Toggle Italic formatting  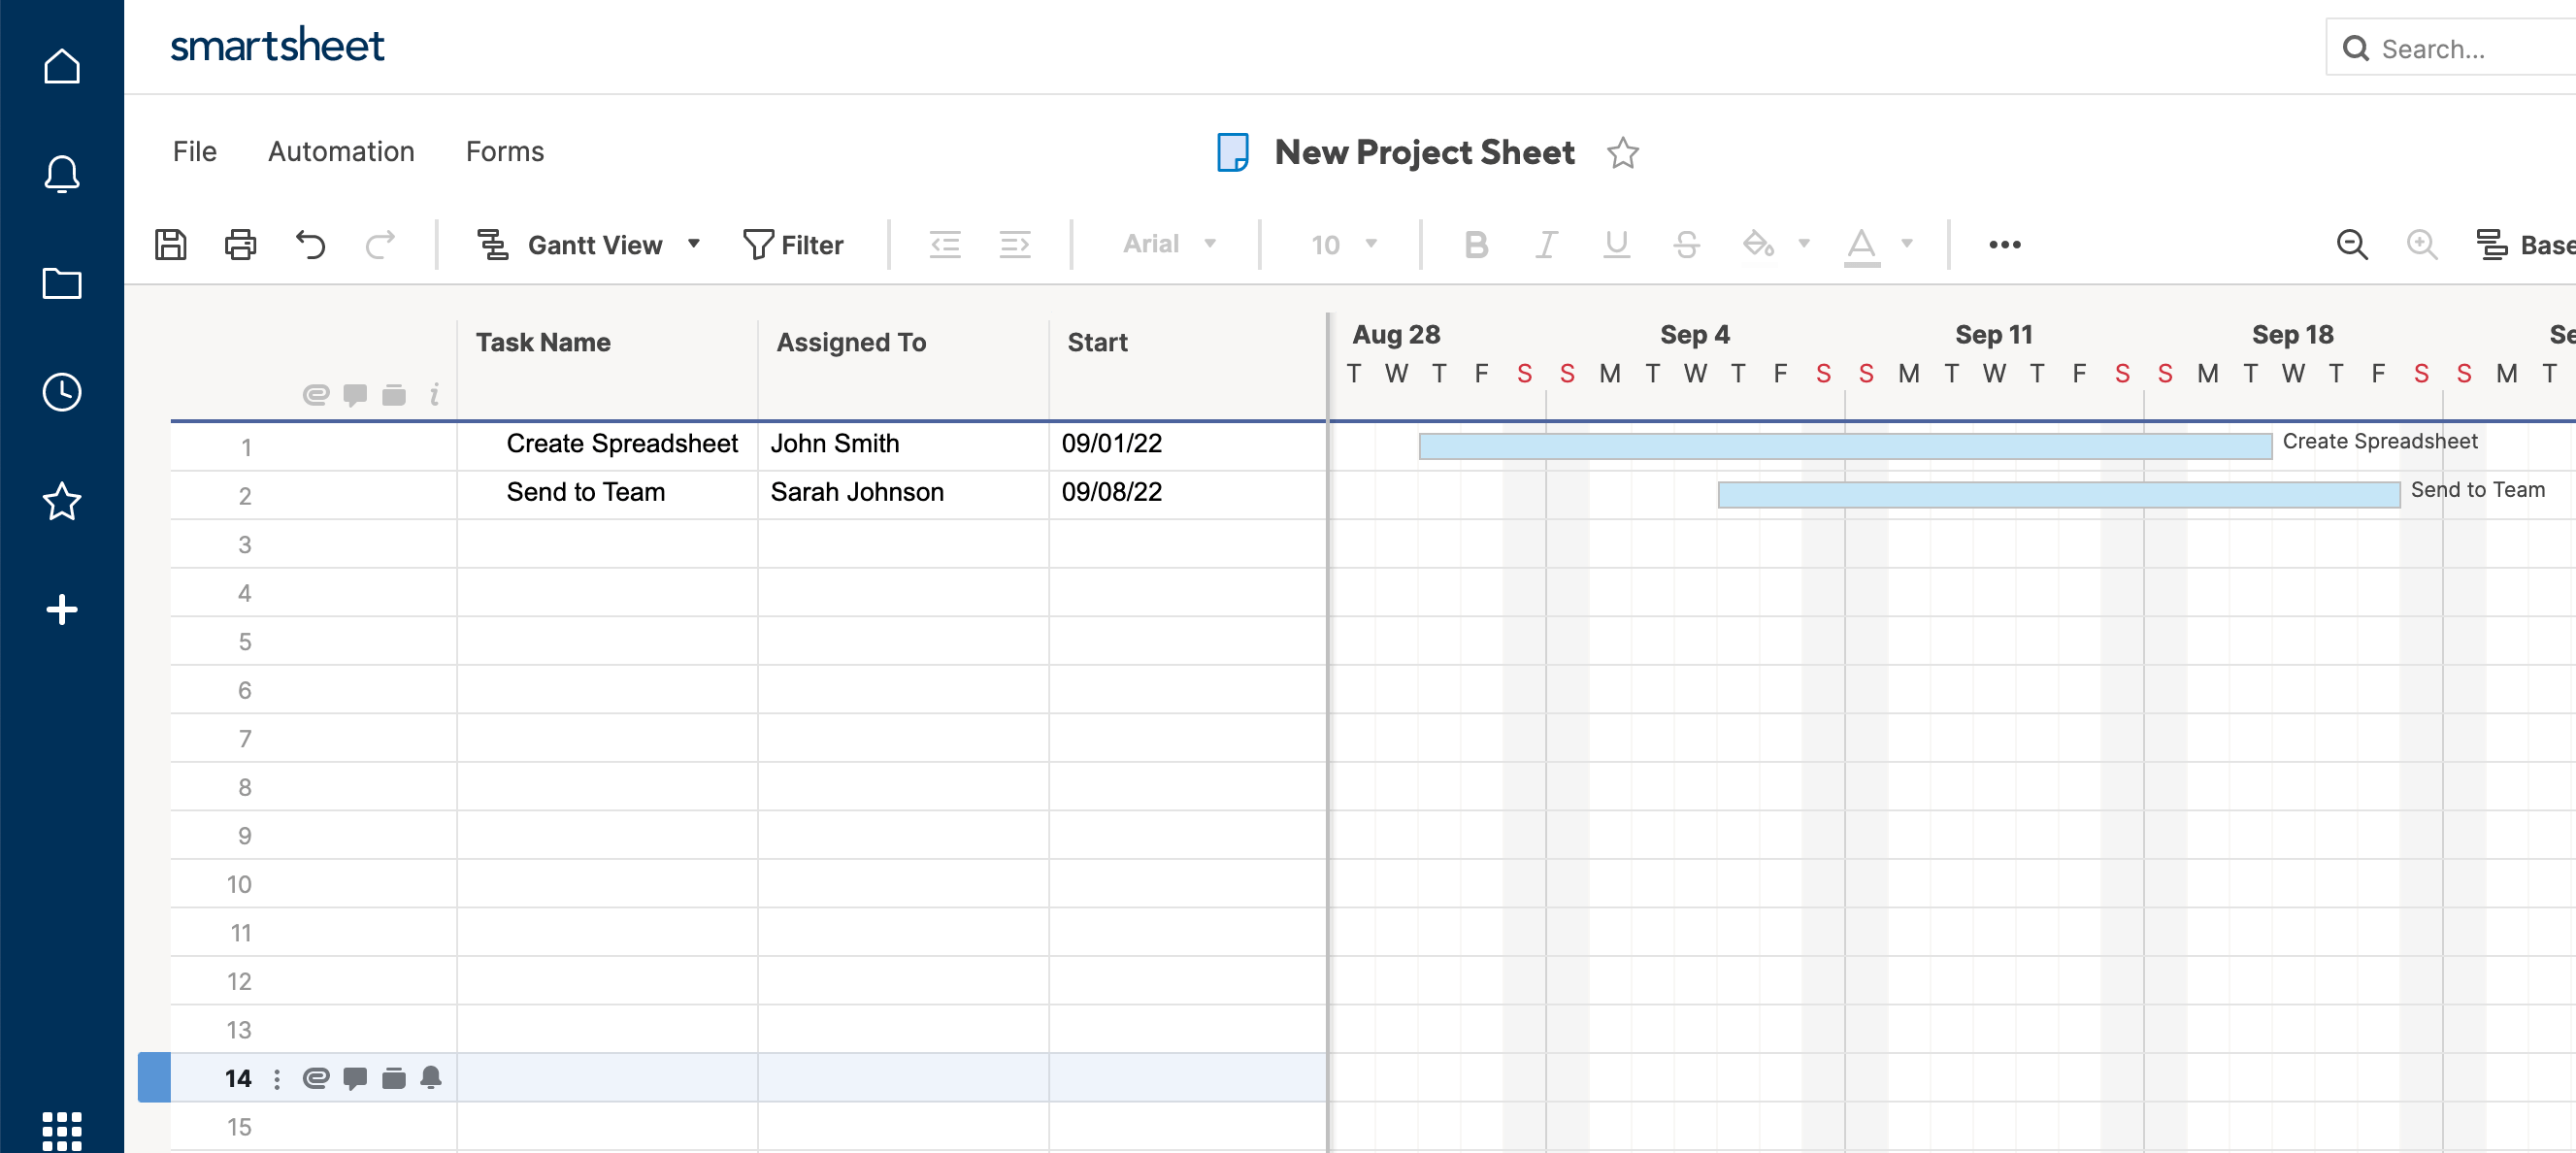(x=1546, y=244)
